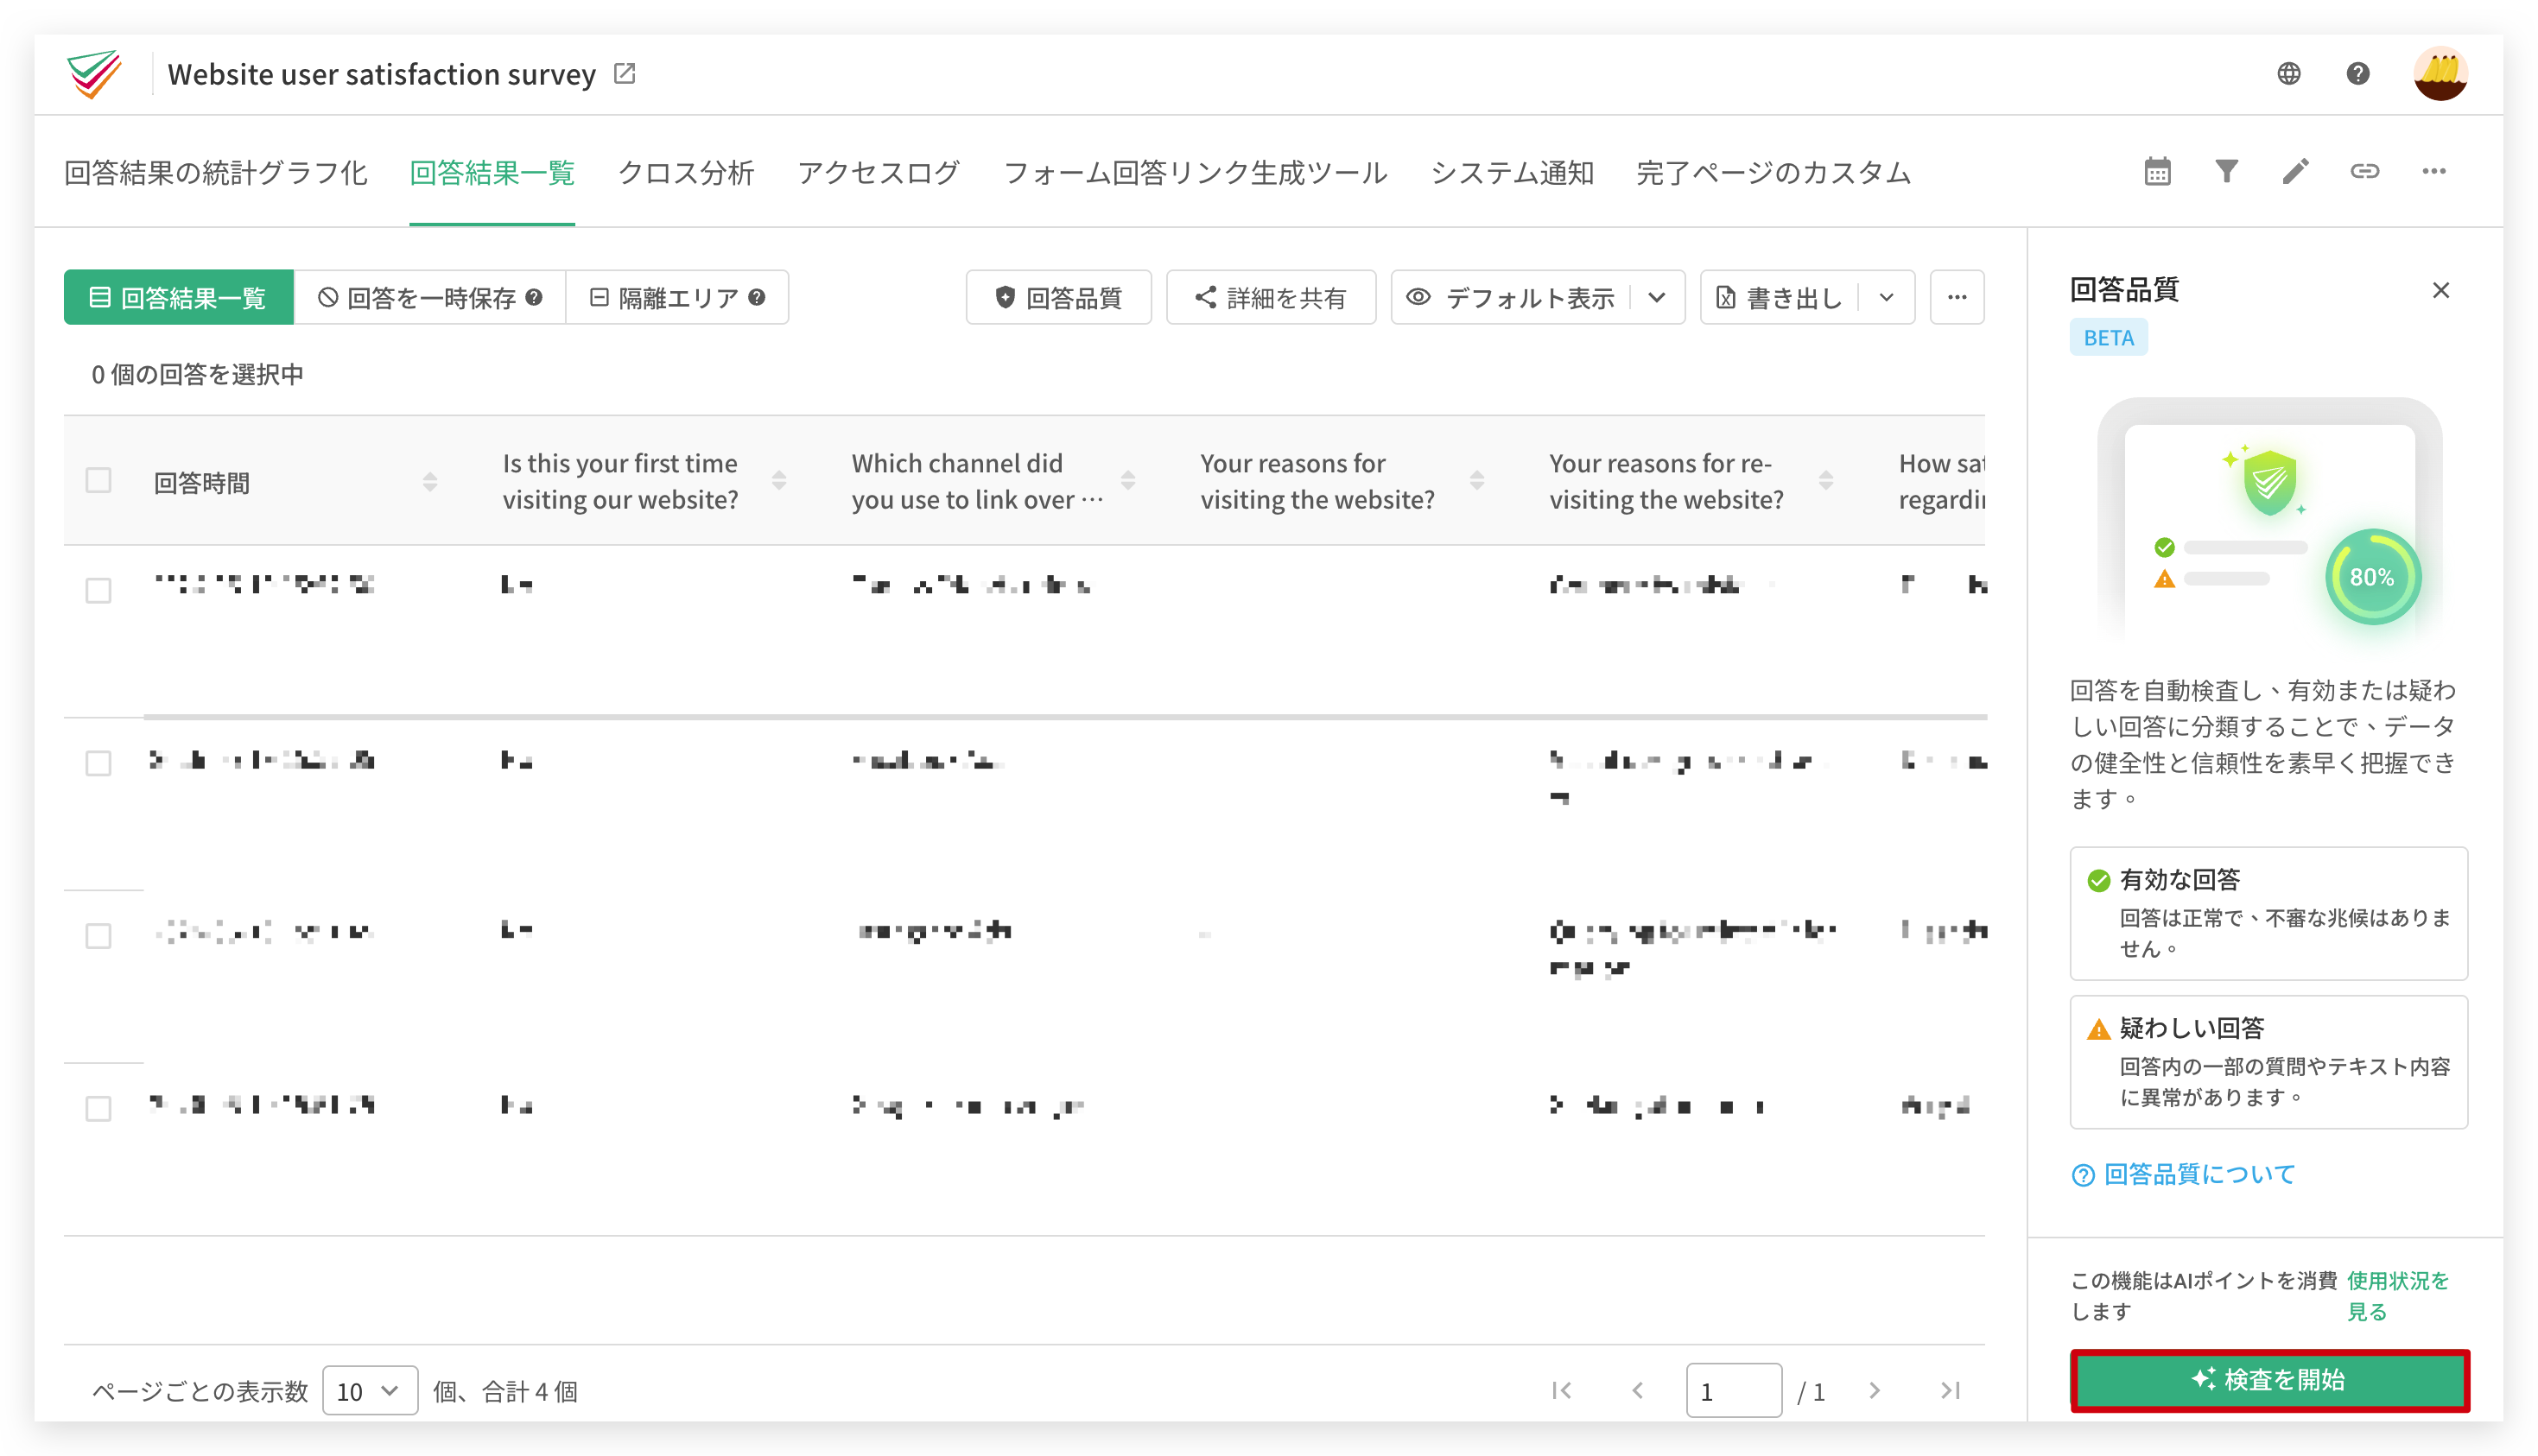Go to next page arrow
This screenshot has height=1456, width=2538.
click(1874, 1390)
